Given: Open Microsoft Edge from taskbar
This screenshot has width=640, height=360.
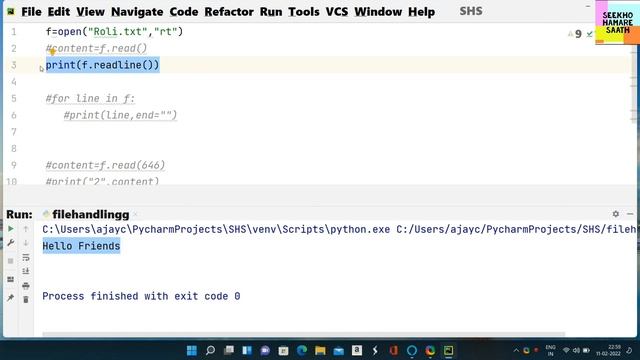Looking at the screenshot, I should (302, 350).
